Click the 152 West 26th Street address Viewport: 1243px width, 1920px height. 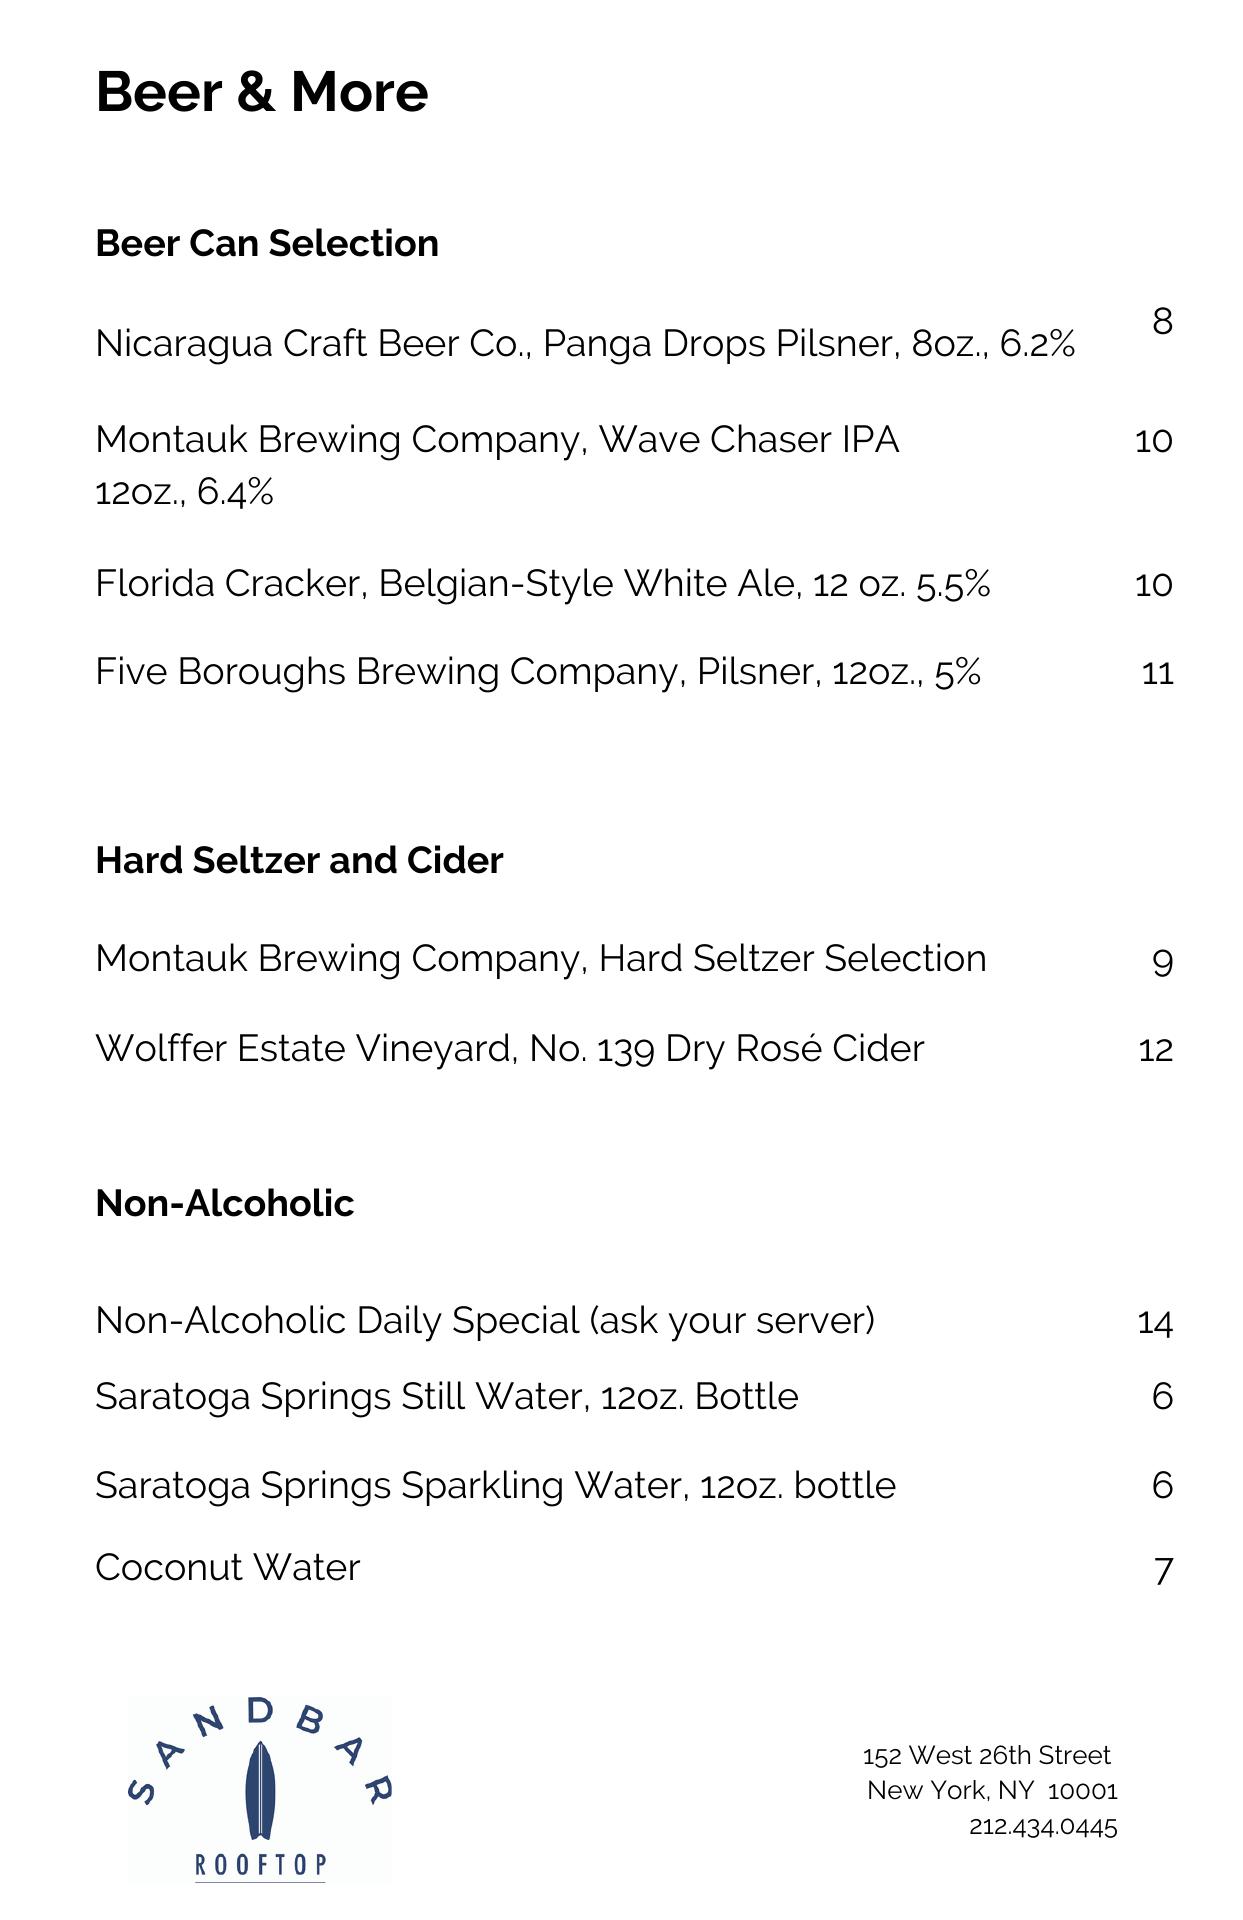pos(986,1755)
